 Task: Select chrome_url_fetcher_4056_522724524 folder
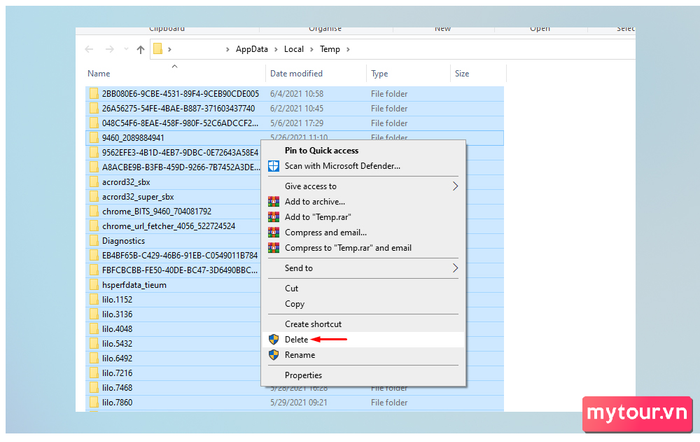point(169,226)
